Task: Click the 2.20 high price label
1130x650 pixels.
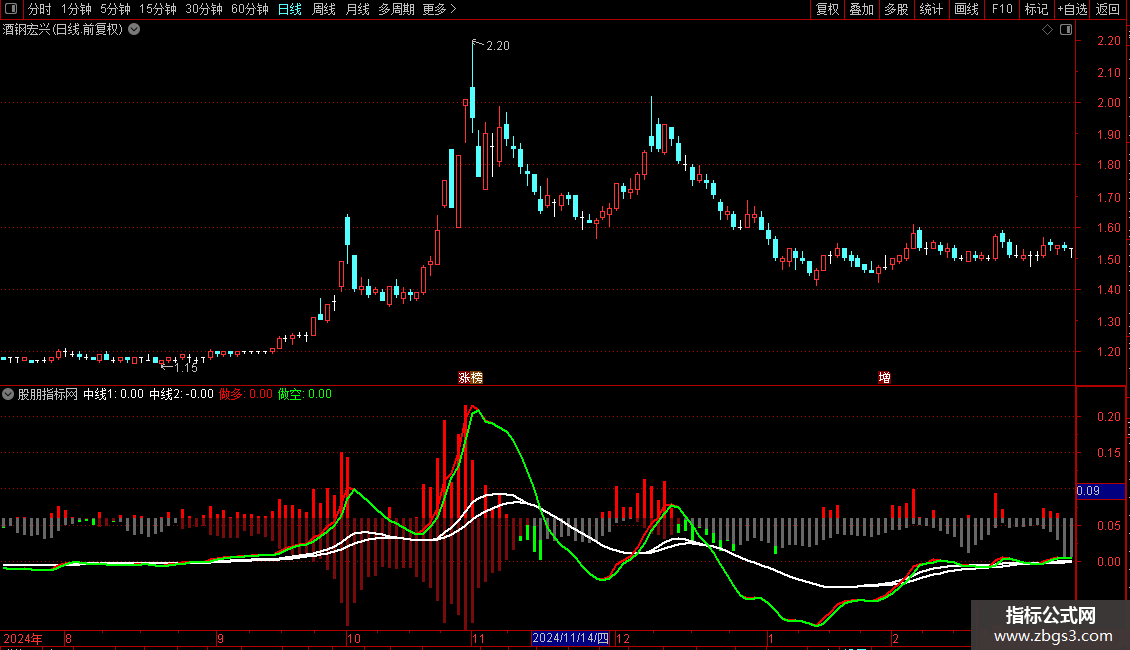Action: click(x=497, y=45)
